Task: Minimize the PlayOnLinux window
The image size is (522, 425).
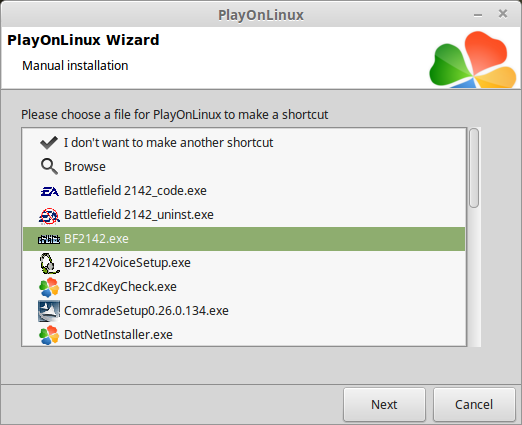Action: tap(478, 15)
